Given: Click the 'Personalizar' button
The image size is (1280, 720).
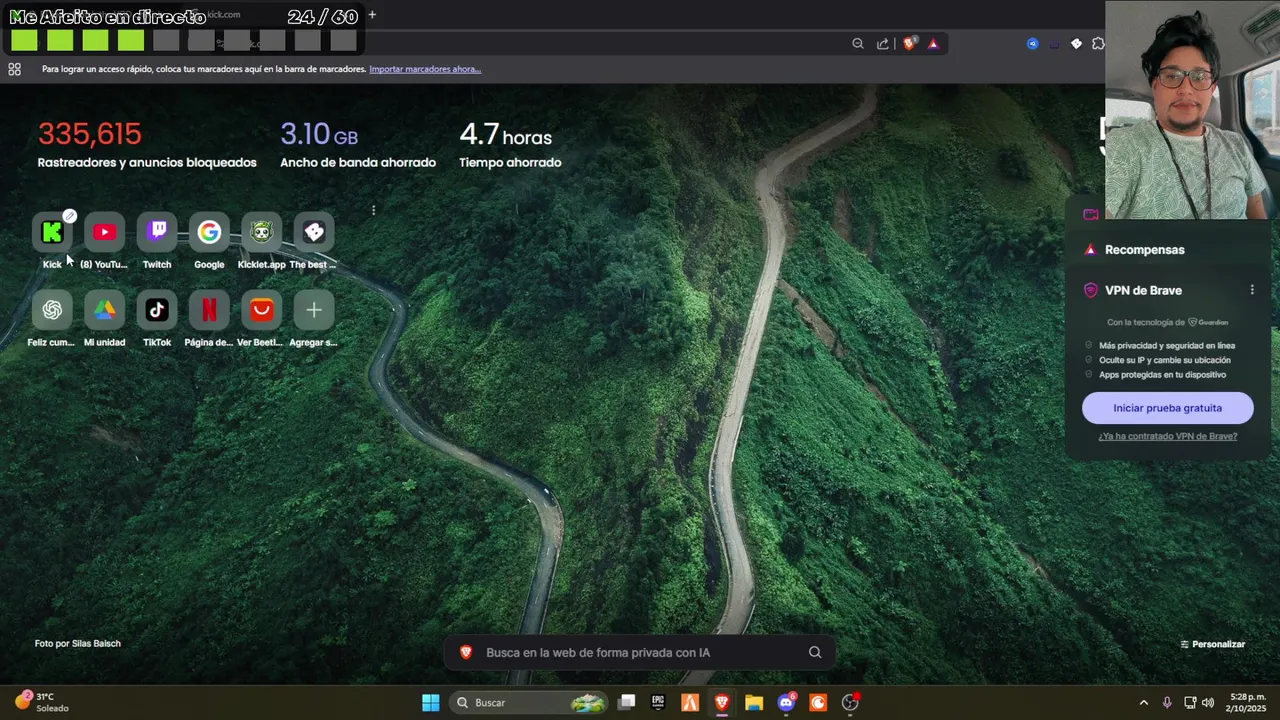Looking at the screenshot, I should pyautogui.click(x=1213, y=644).
